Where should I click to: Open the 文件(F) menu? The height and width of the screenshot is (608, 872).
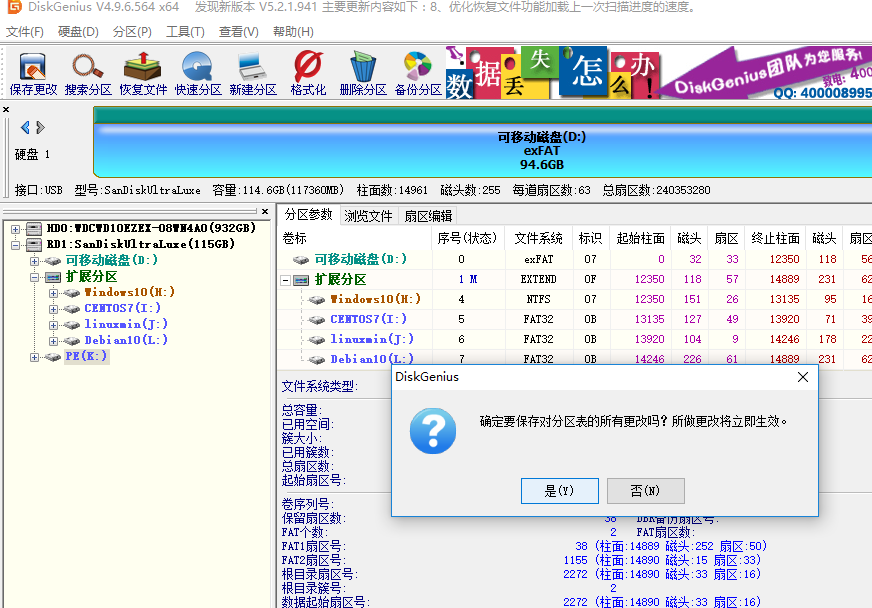(24, 32)
